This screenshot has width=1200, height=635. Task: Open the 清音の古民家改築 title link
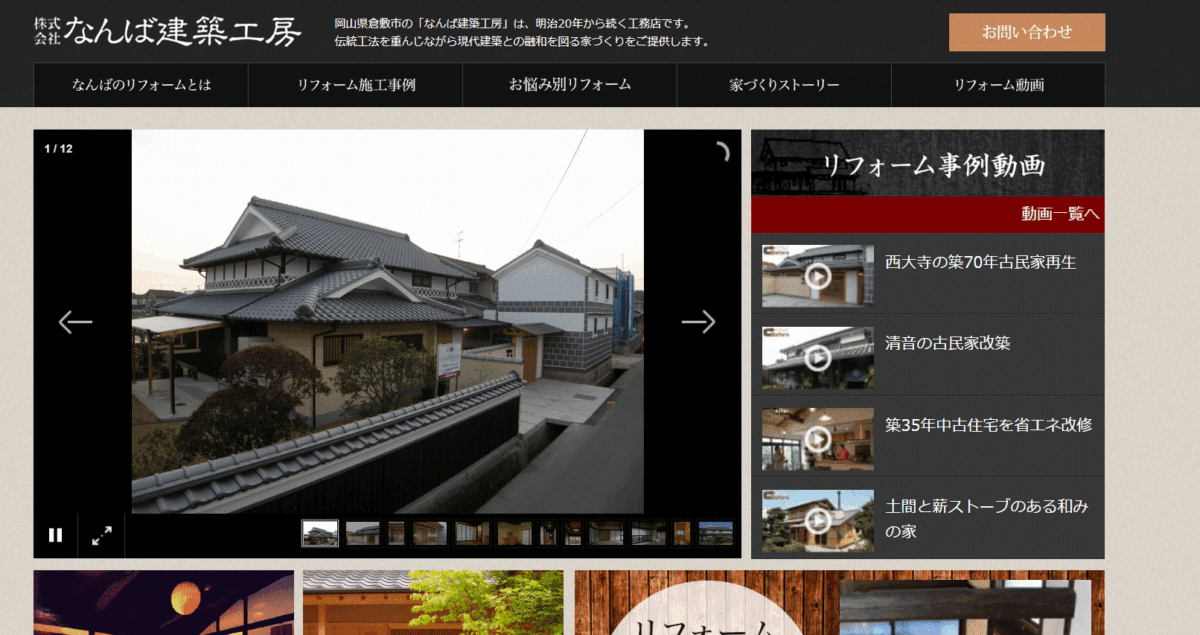948,343
